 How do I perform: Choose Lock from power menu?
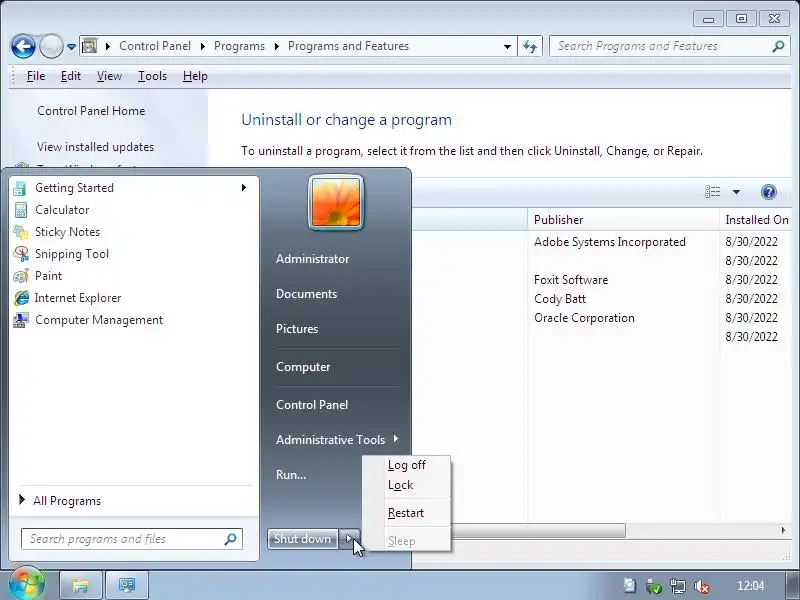(407, 485)
